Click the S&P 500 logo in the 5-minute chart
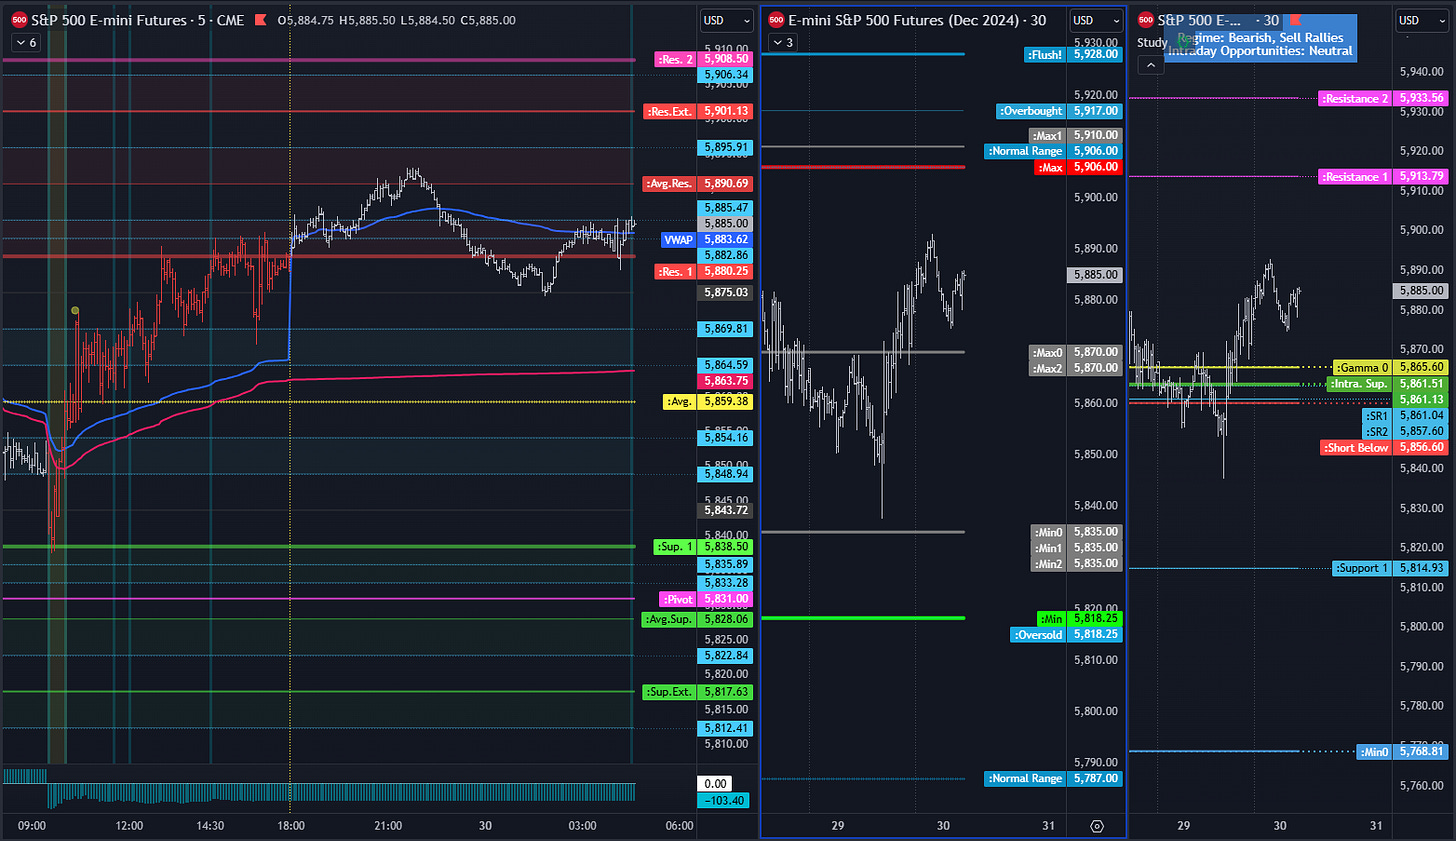The image size is (1456, 841). [x=18, y=20]
